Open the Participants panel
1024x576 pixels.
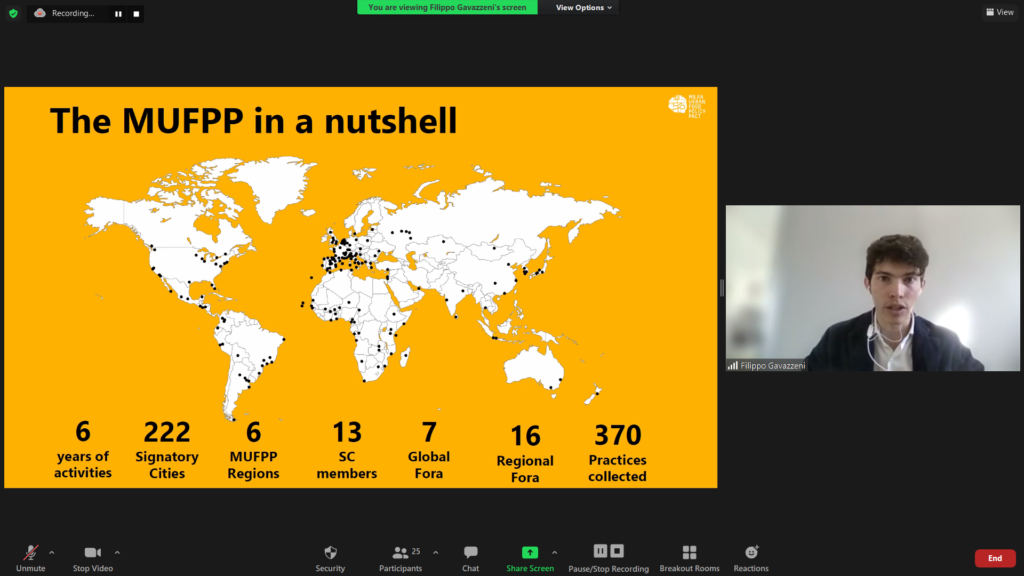(400, 553)
